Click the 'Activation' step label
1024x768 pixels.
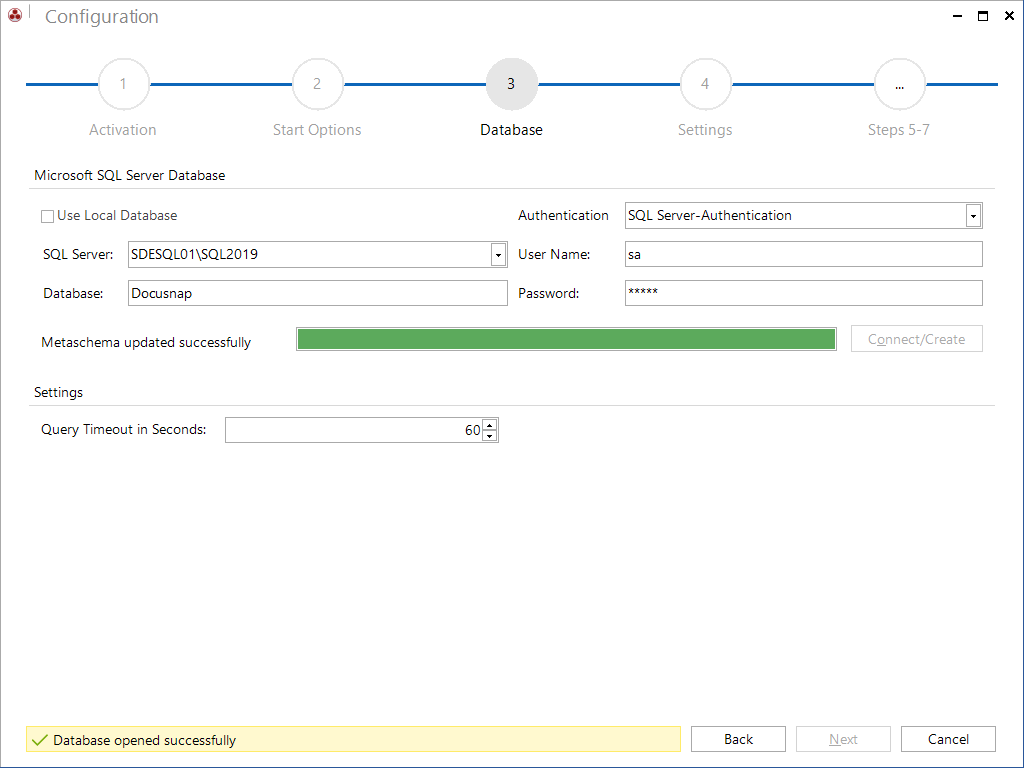[x=123, y=130]
